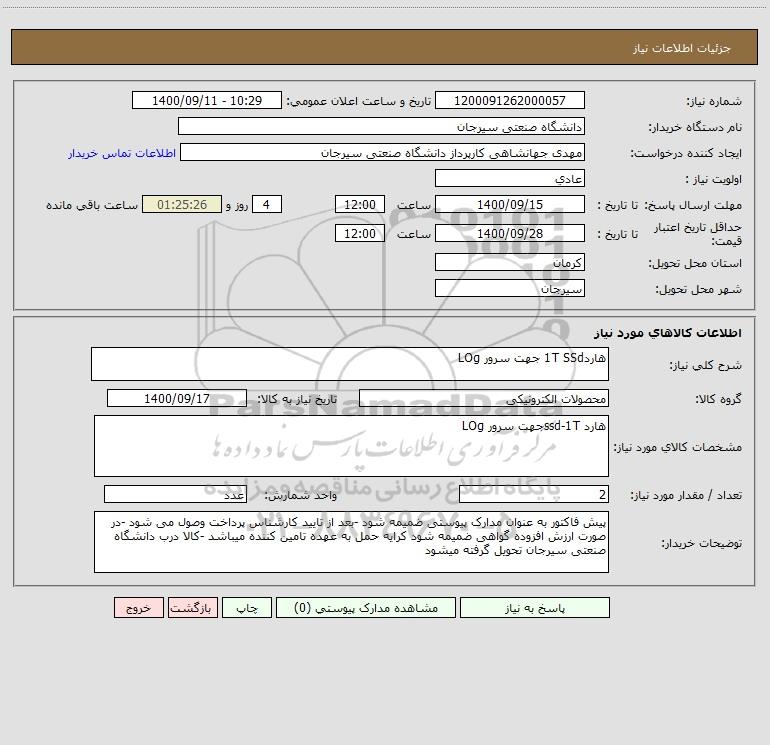The height and width of the screenshot is (745, 770).
Task: Click the countdown timer 01:25:26
Action: 182,204
